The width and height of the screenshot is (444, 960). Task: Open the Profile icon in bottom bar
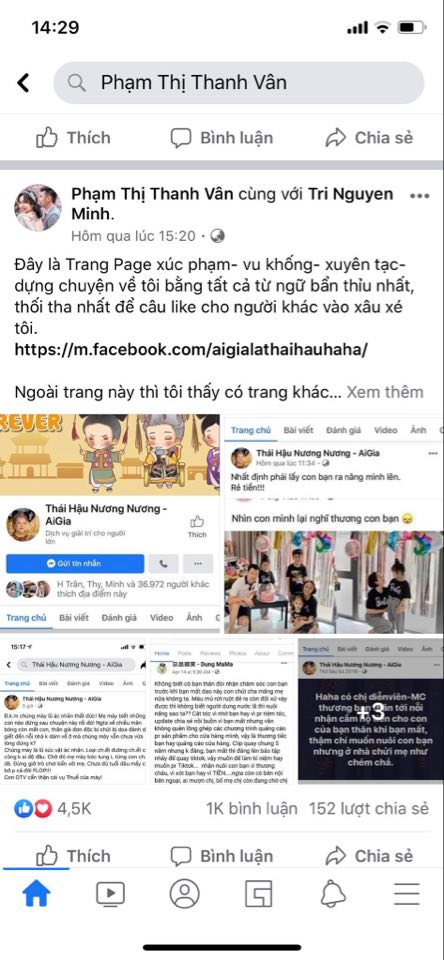tap(184, 894)
